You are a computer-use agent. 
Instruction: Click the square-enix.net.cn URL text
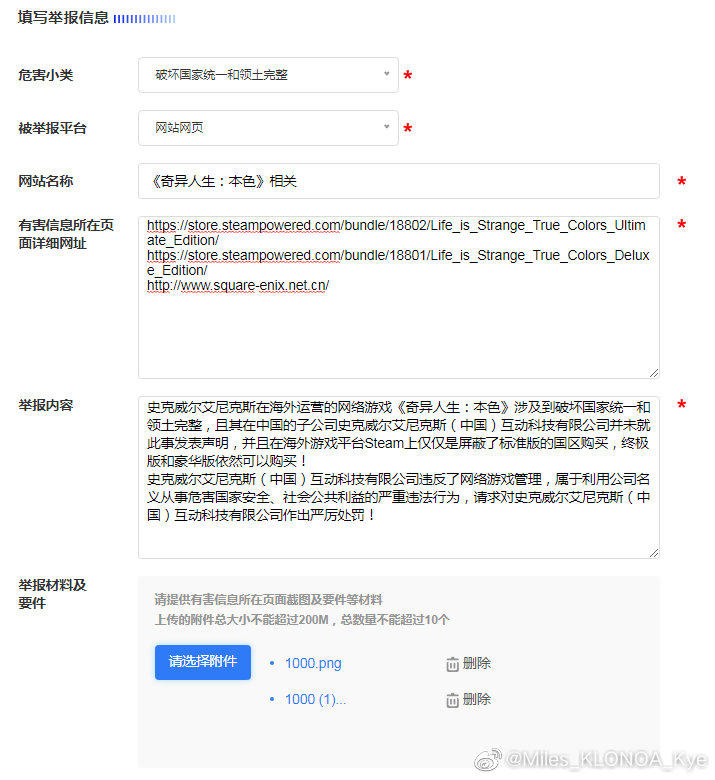[238, 286]
